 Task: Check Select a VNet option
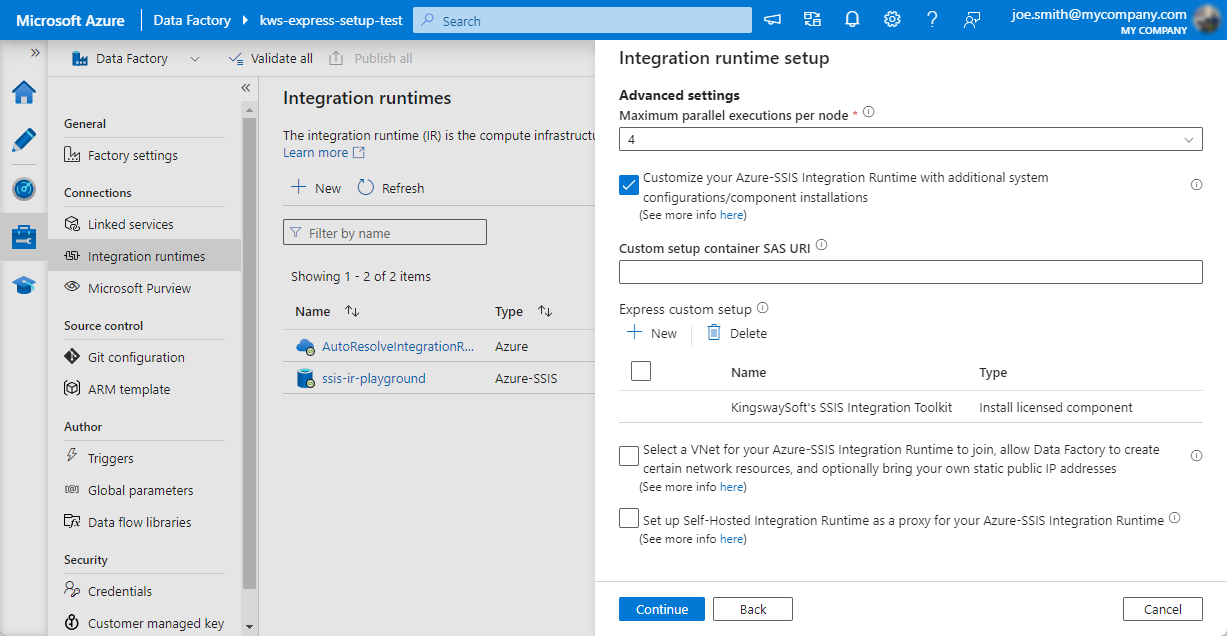click(629, 456)
